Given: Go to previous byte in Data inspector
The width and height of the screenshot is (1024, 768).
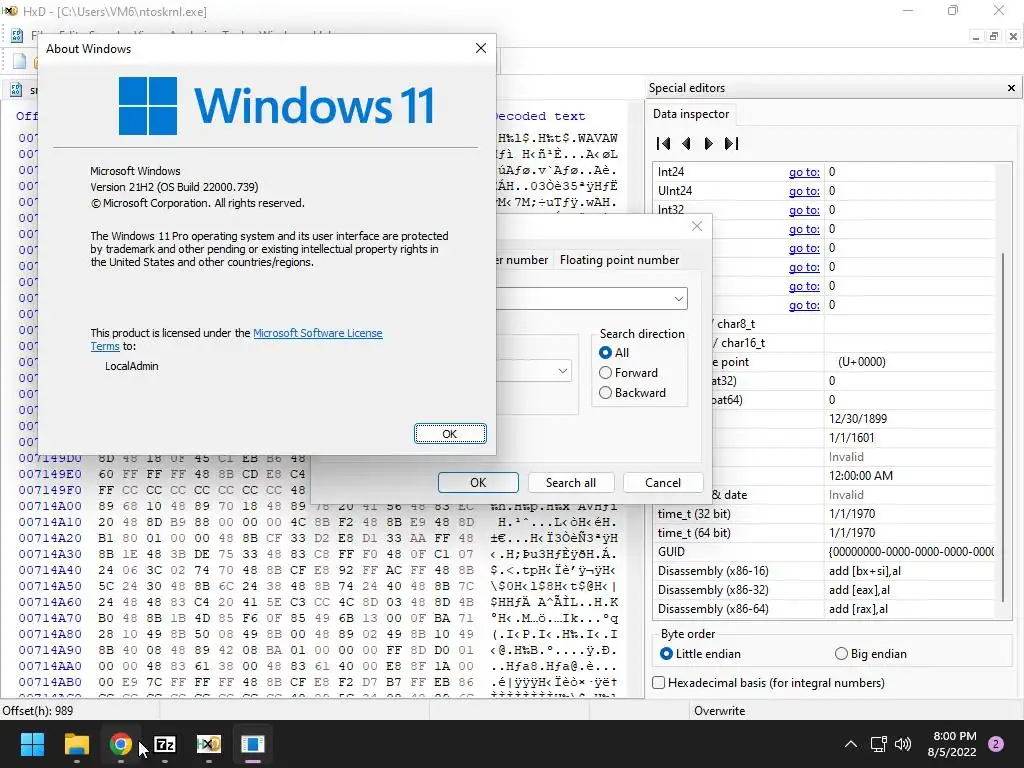Looking at the screenshot, I should [686, 144].
